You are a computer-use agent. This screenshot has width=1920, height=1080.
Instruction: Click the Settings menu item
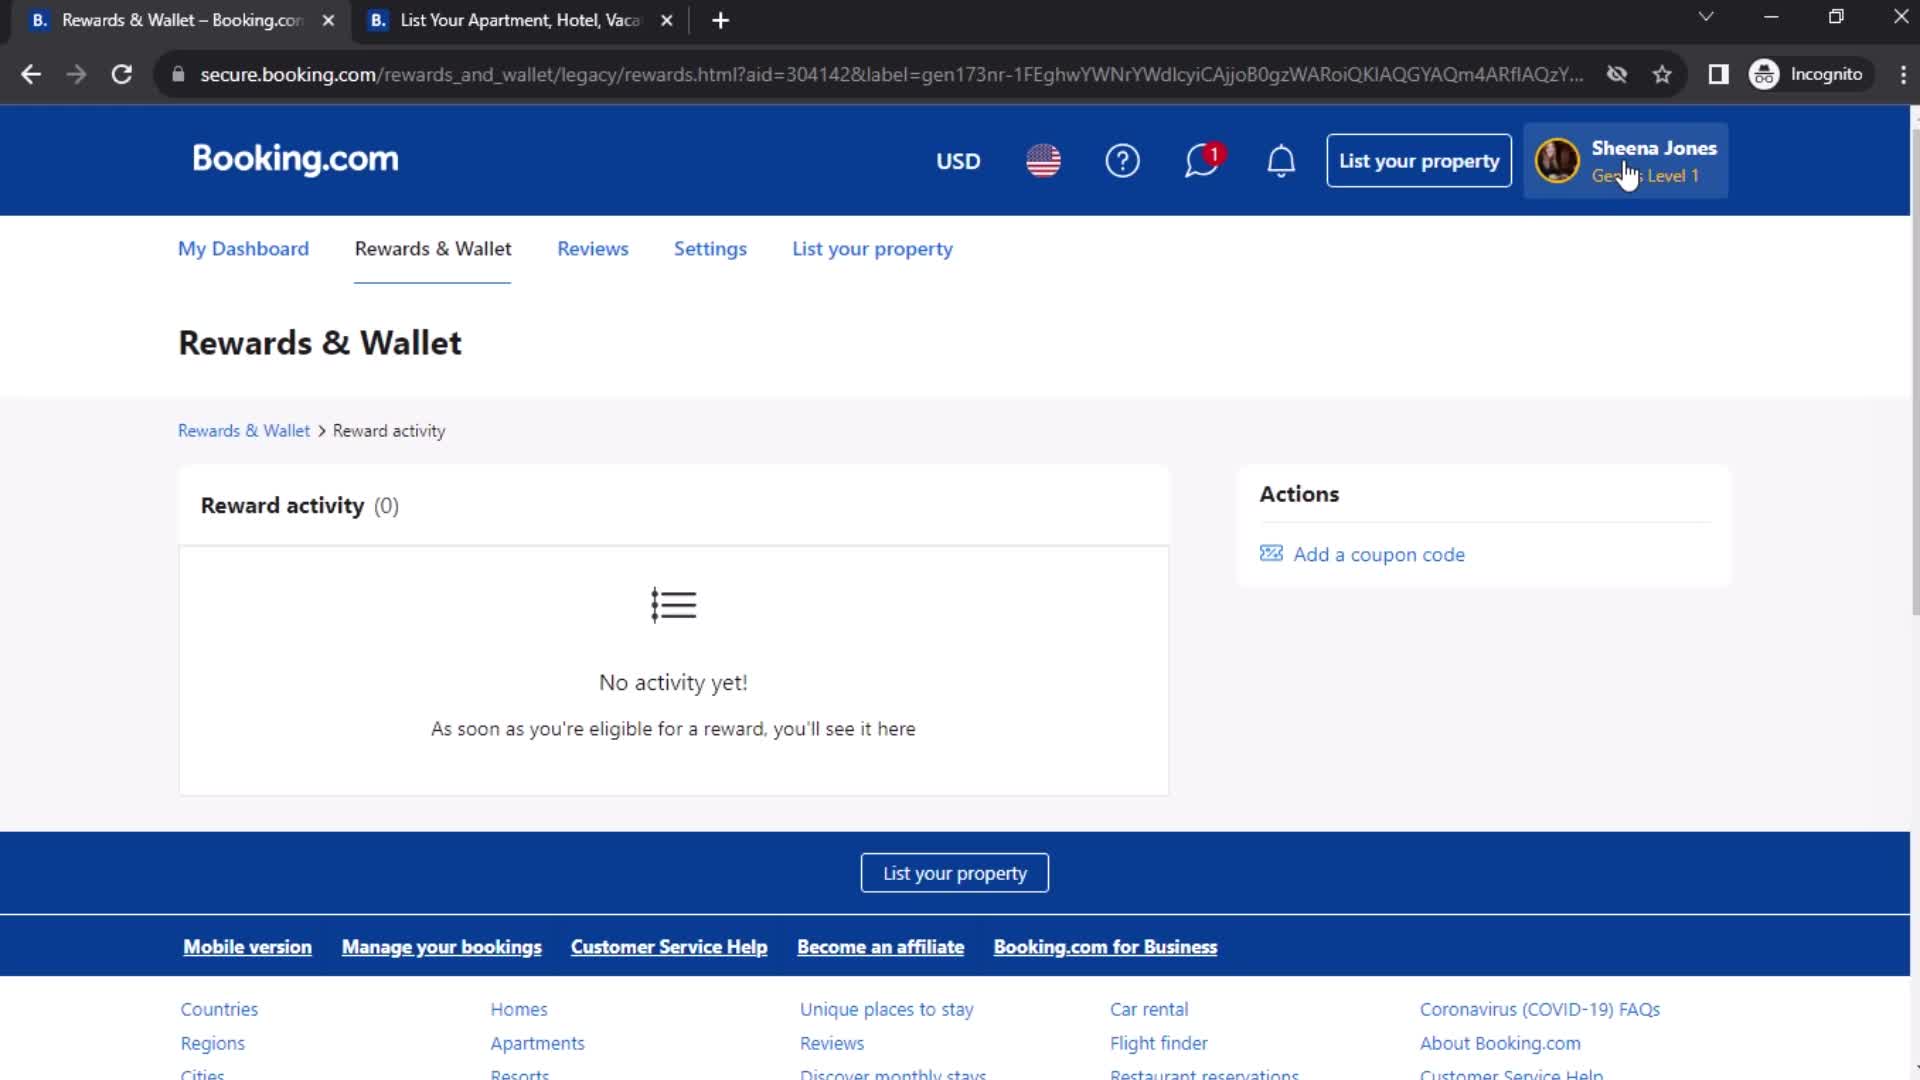click(711, 249)
